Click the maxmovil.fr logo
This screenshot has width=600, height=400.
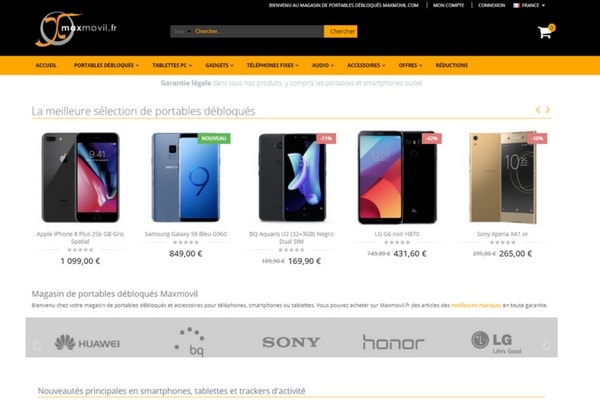(x=76, y=29)
